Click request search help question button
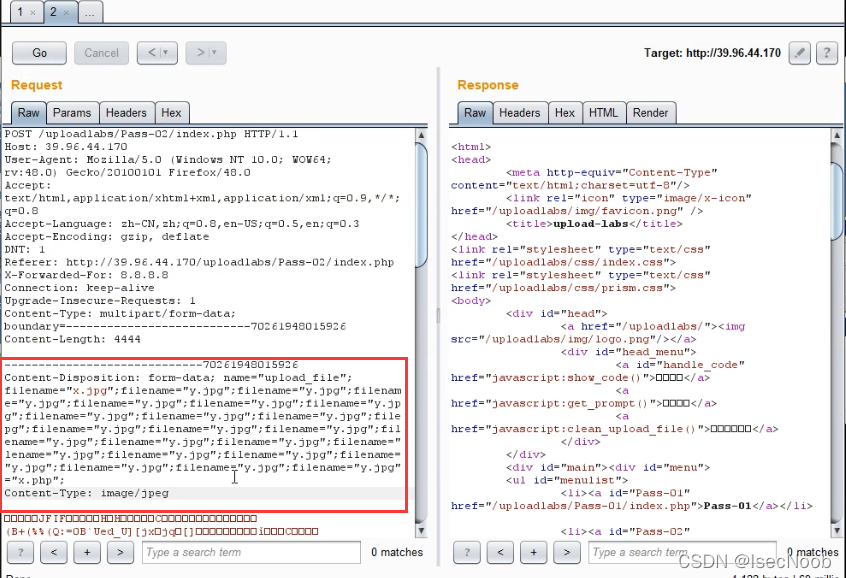 click(x=21, y=552)
